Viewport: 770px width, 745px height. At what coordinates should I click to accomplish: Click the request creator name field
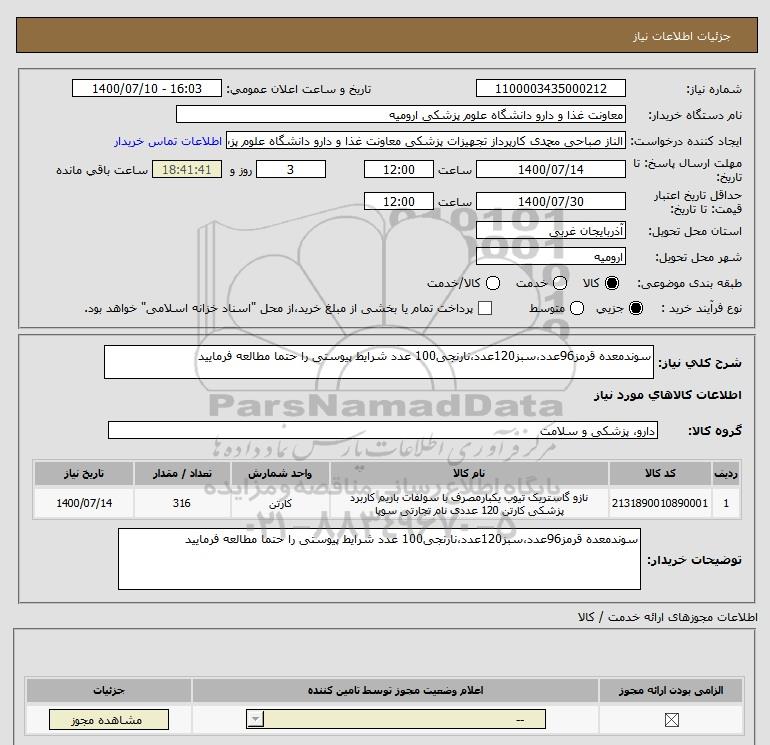tap(426, 141)
